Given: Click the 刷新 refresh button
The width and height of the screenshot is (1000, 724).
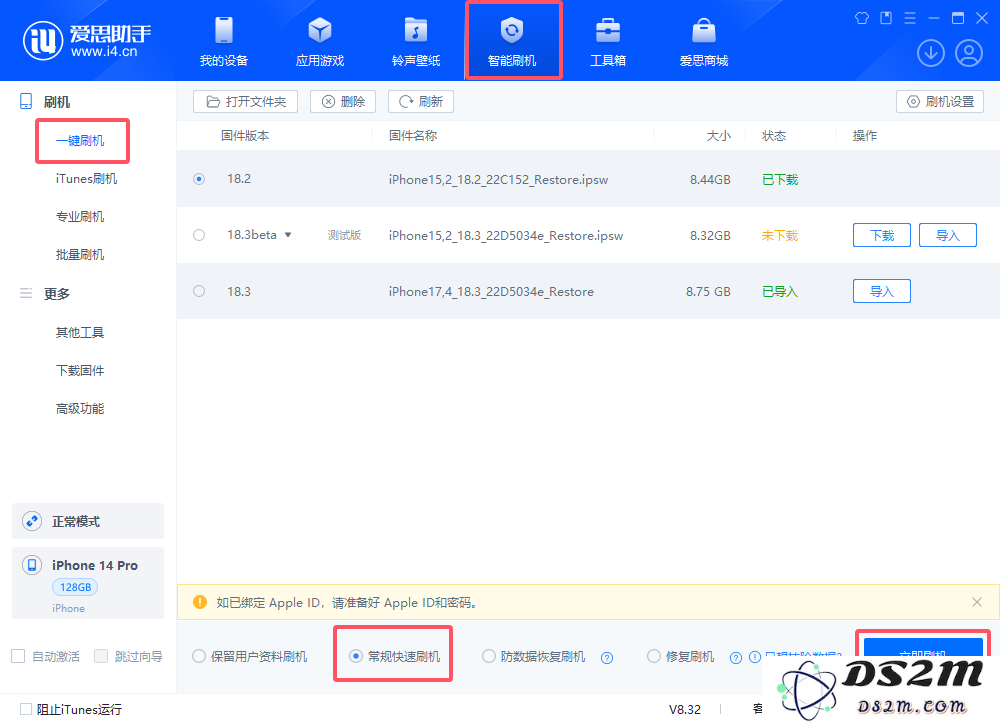Looking at the screenshot, I should 421,101.
